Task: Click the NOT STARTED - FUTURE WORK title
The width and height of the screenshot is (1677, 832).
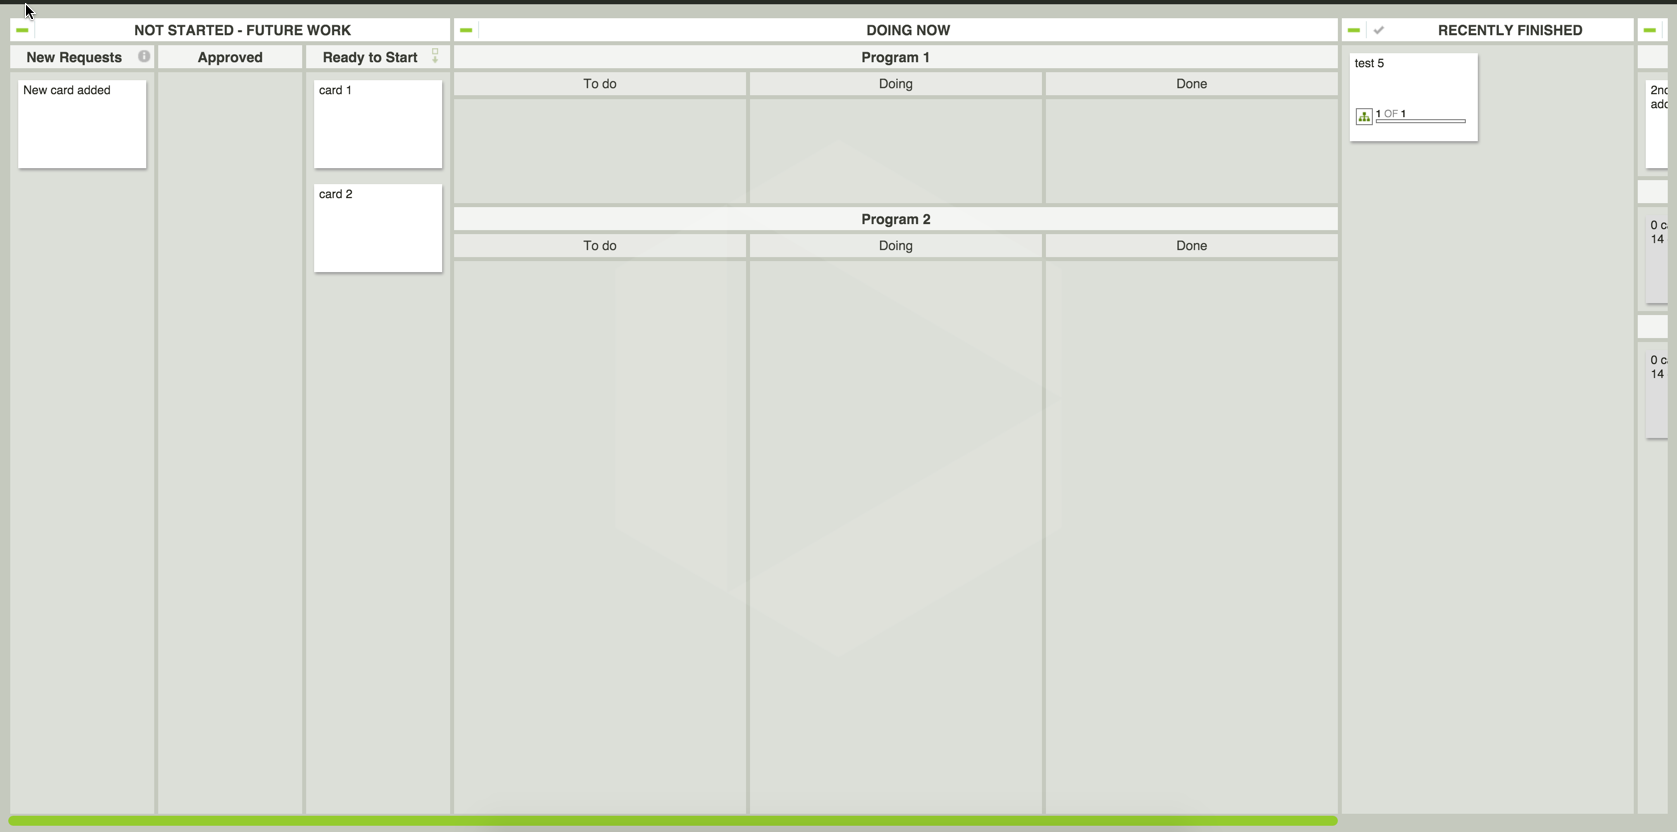Action: 243,30
